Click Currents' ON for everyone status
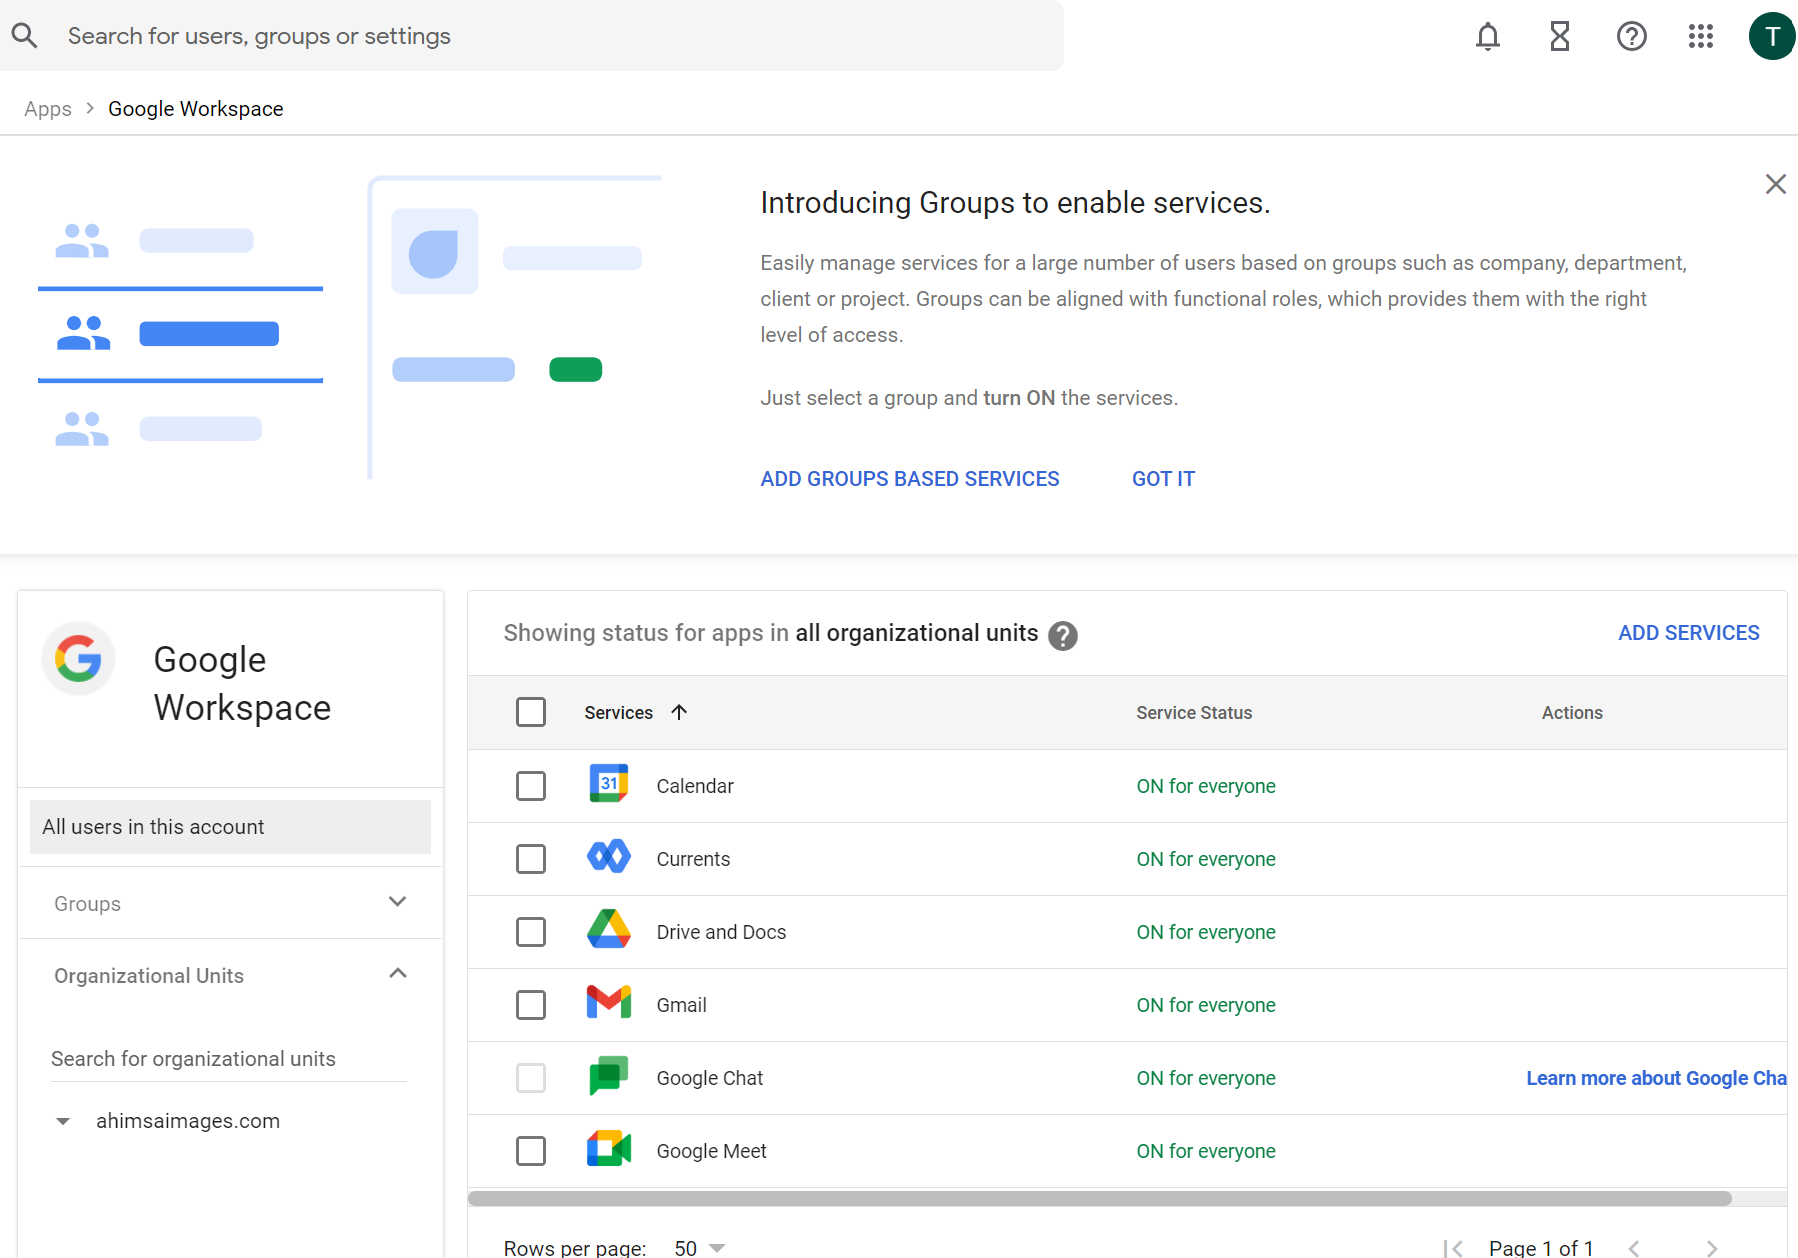Screen dimensions: 1798x1258 click(1206, 859)
